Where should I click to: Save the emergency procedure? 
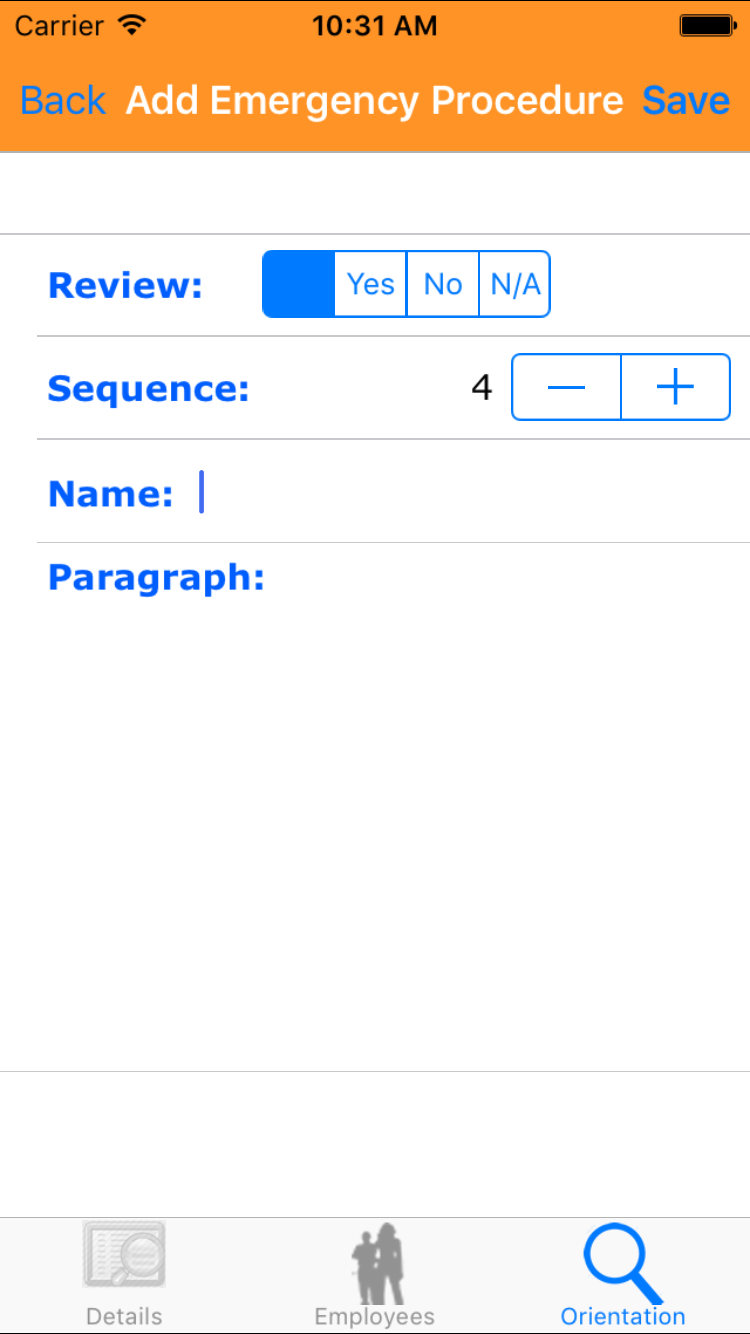click(686, 101)
